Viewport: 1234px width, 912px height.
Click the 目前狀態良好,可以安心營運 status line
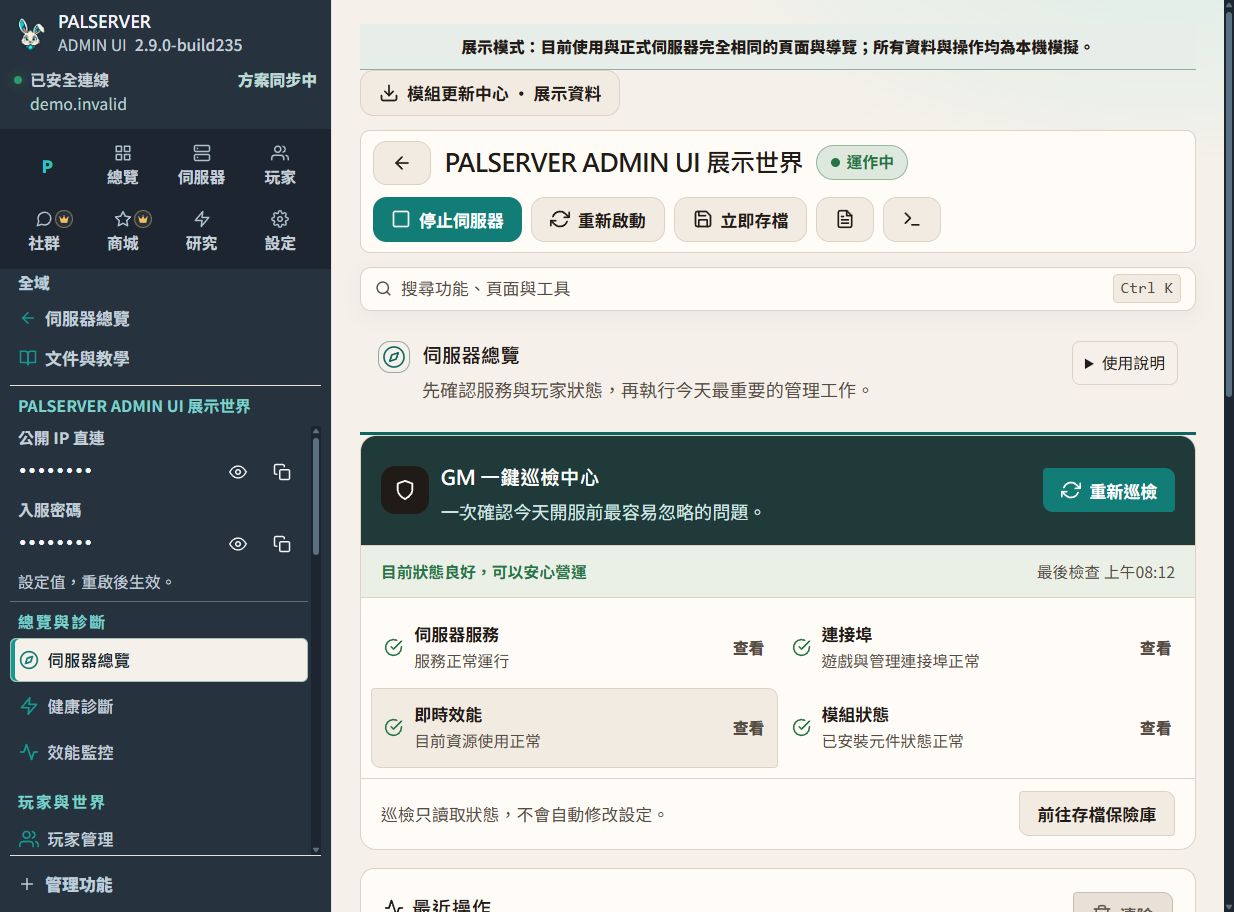coord(484,573)
